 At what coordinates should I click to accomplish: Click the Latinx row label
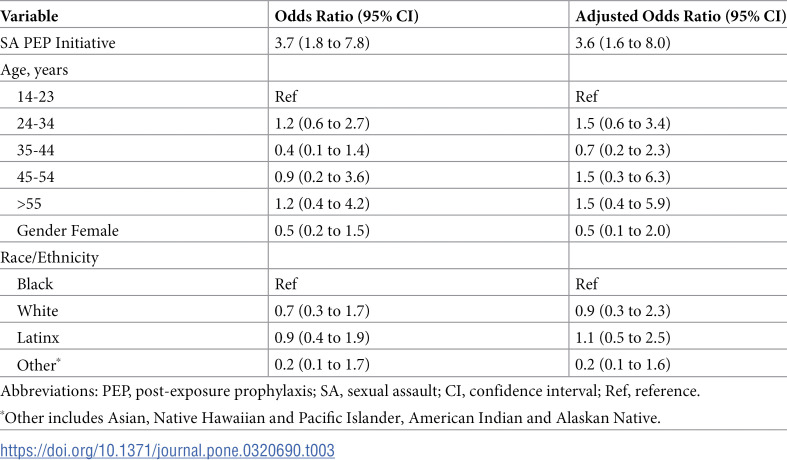tap(38, 337)
